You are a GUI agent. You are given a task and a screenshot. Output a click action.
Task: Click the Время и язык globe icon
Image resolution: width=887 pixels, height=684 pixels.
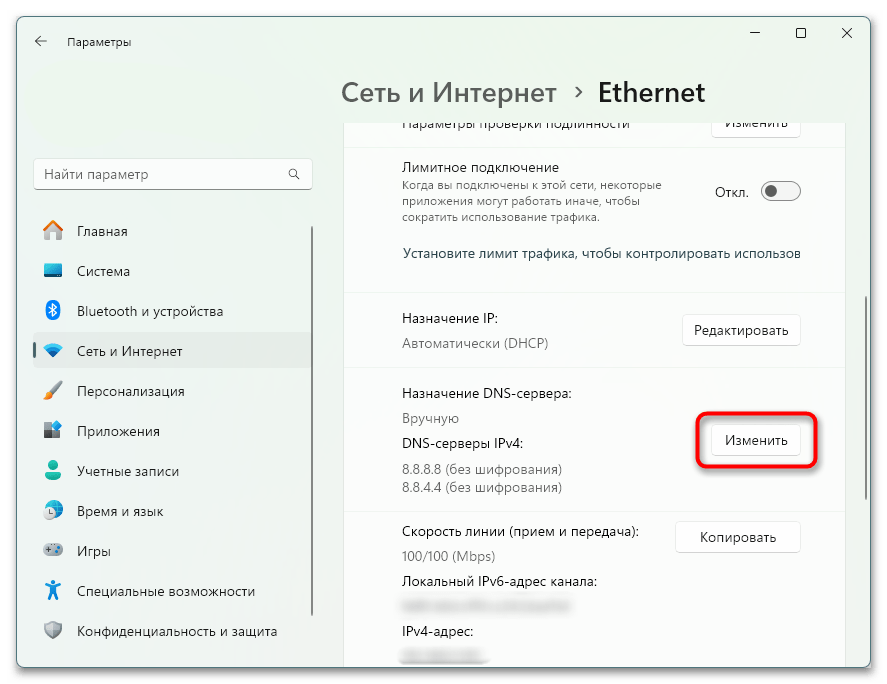53,510
